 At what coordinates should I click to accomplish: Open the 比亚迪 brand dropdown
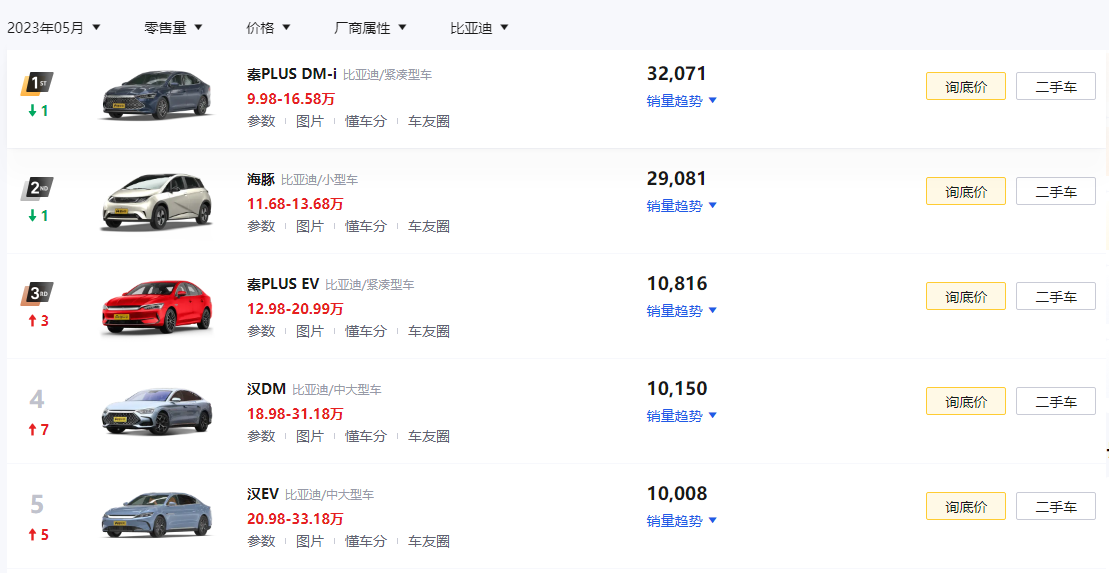479,28
